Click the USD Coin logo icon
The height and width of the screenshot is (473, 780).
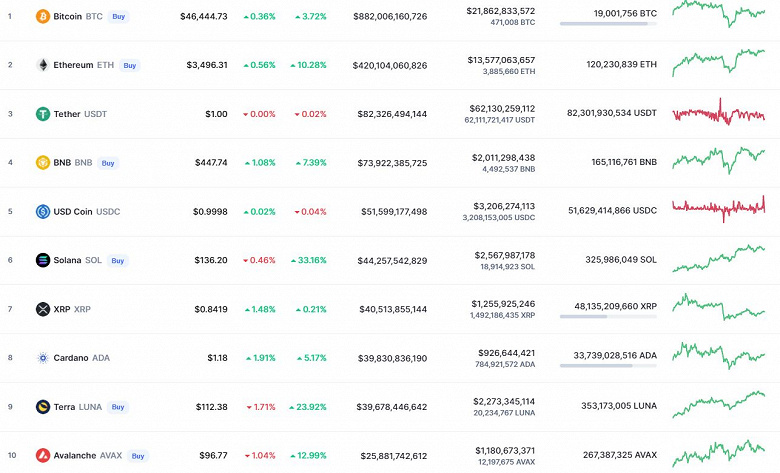tap(43, 212)
